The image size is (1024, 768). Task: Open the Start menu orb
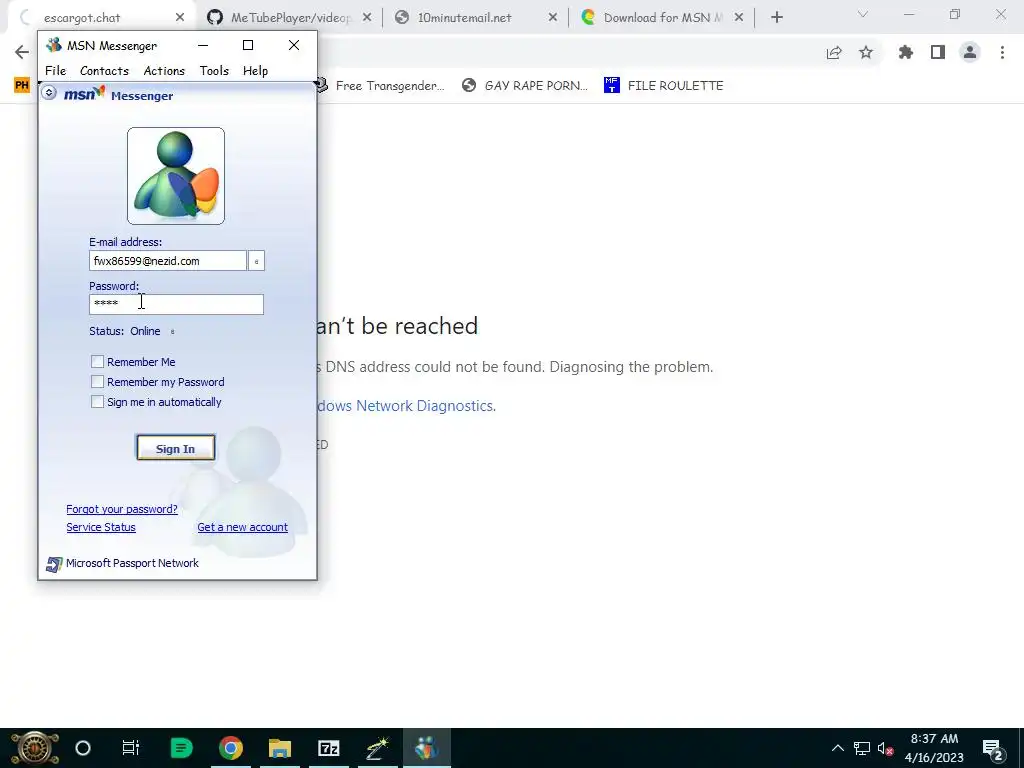35,748
